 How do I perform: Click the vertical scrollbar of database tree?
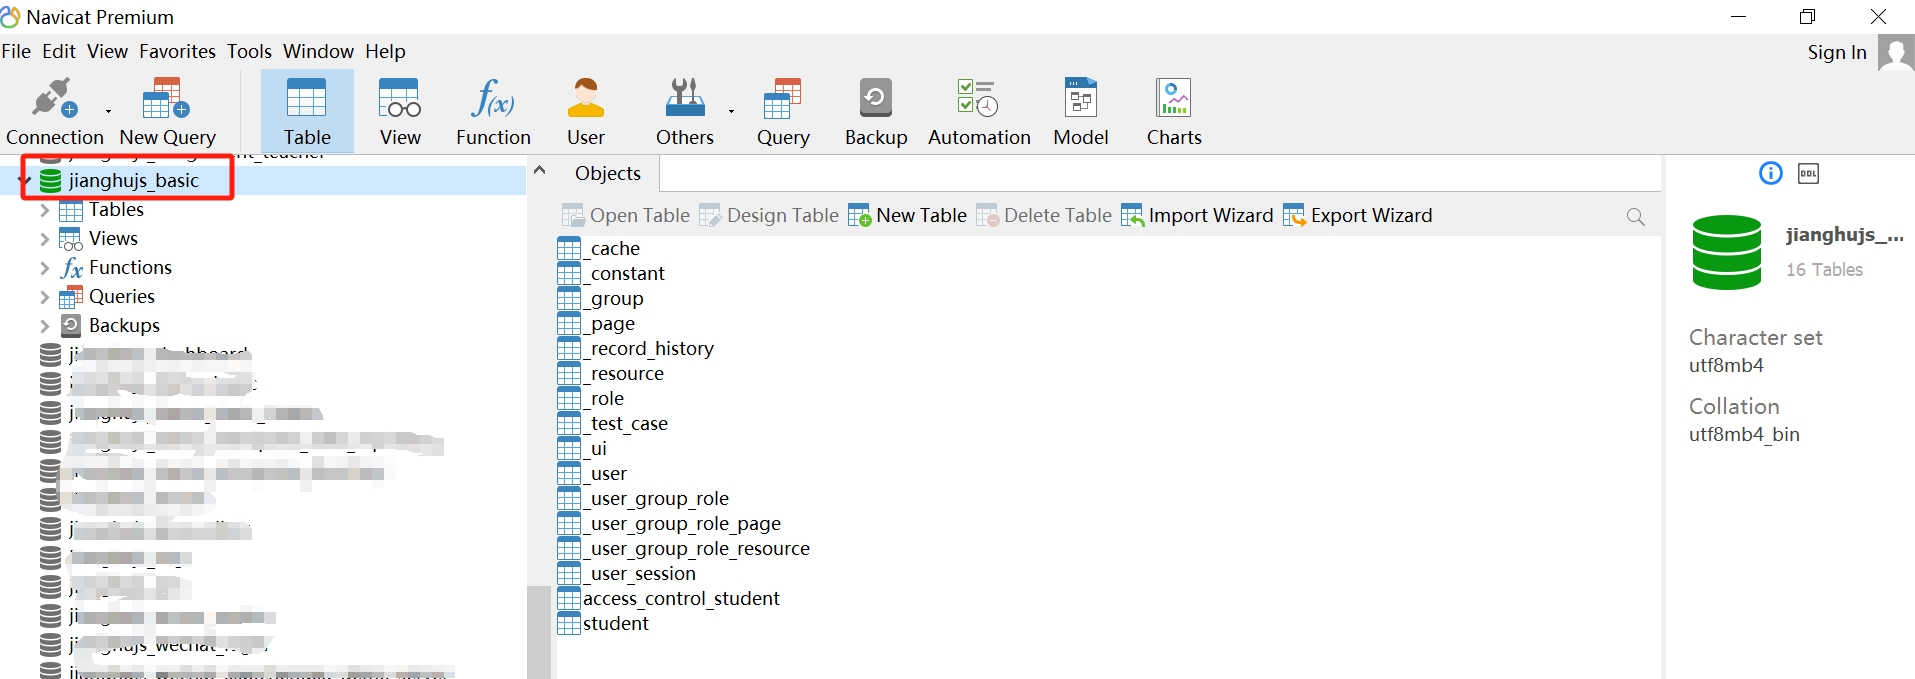click(538, 630)
